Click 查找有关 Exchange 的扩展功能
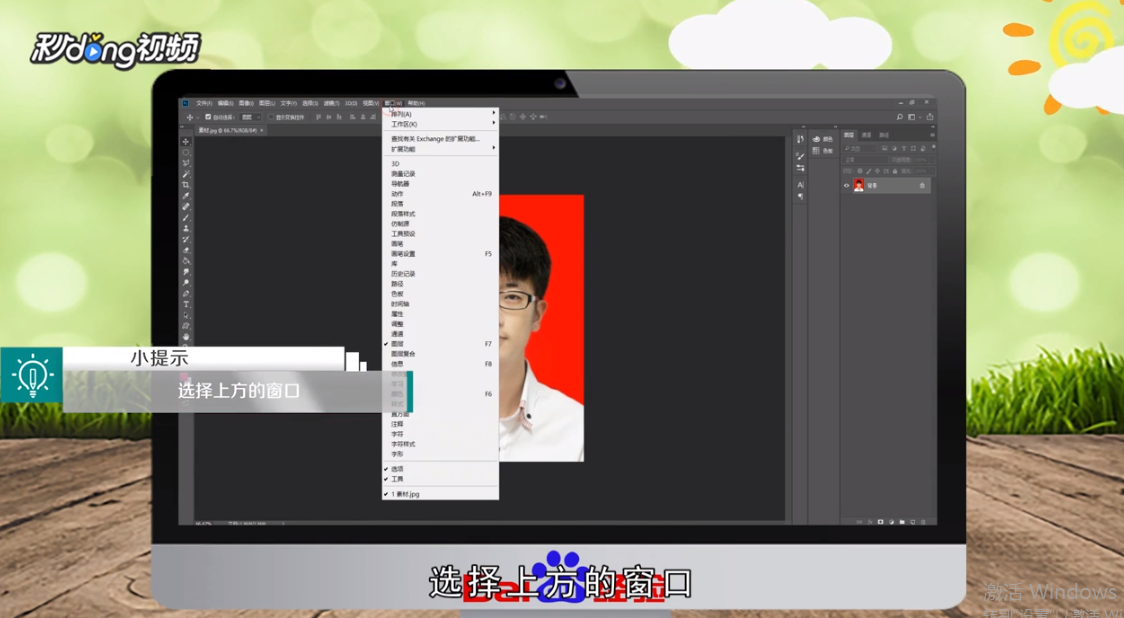Image resolution: width=1124 pixels, height=618 pixels. point(440,139)
